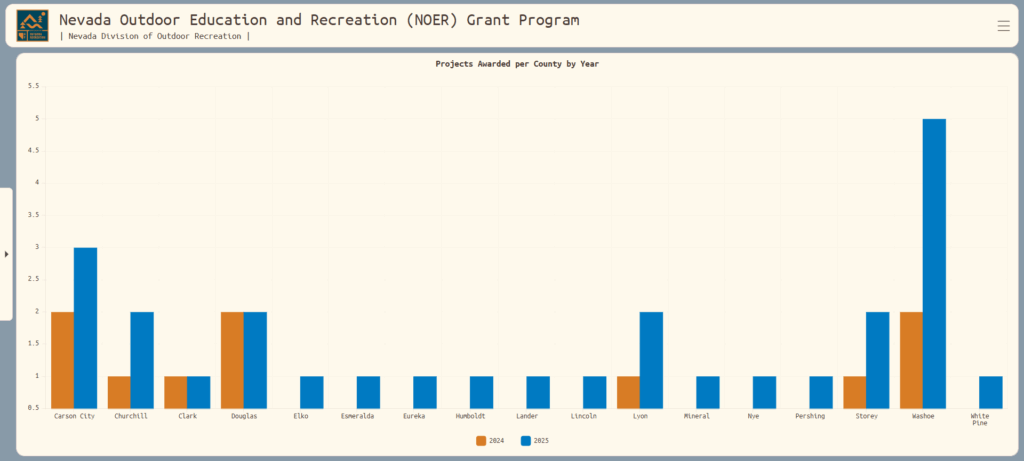Click the Nevada Outdoor Recreation logo
The height and width of the screenshot is (461, 1024).
click(33, 26)
